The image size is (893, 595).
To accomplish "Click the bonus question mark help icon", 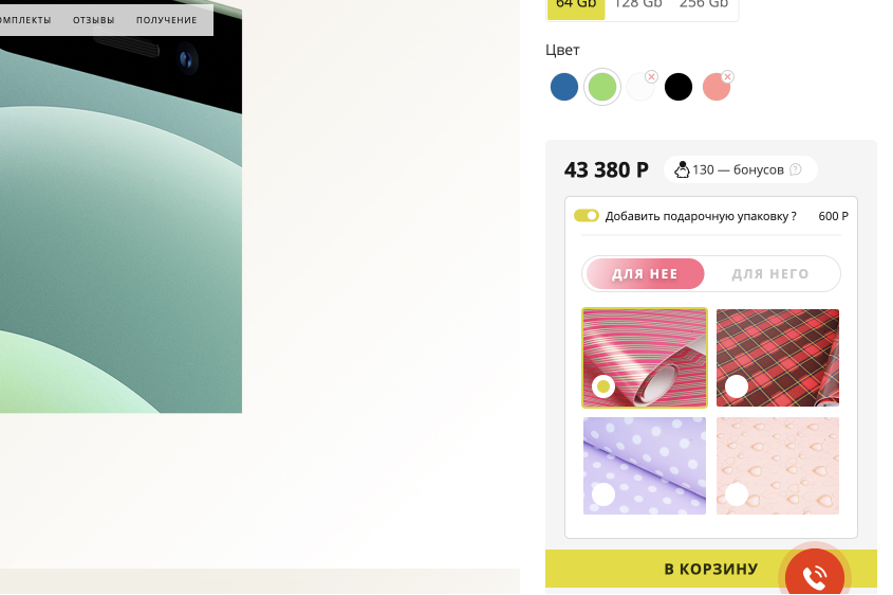I will pyautogui.click(x=796, y=170).
